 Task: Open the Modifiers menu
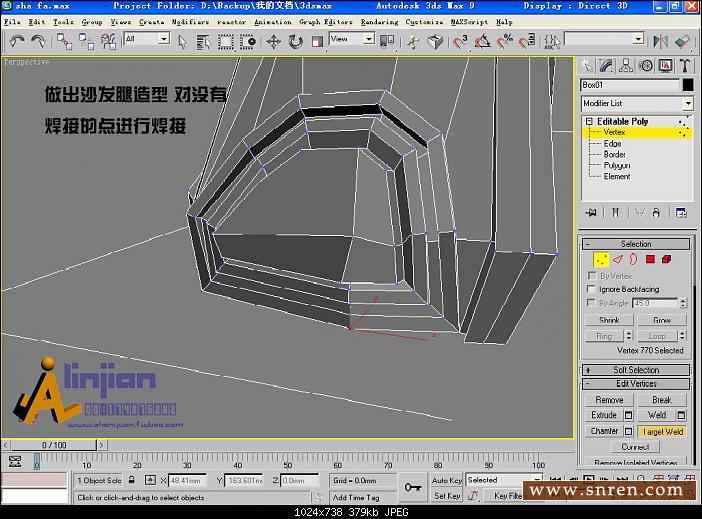tap(190, 21)
